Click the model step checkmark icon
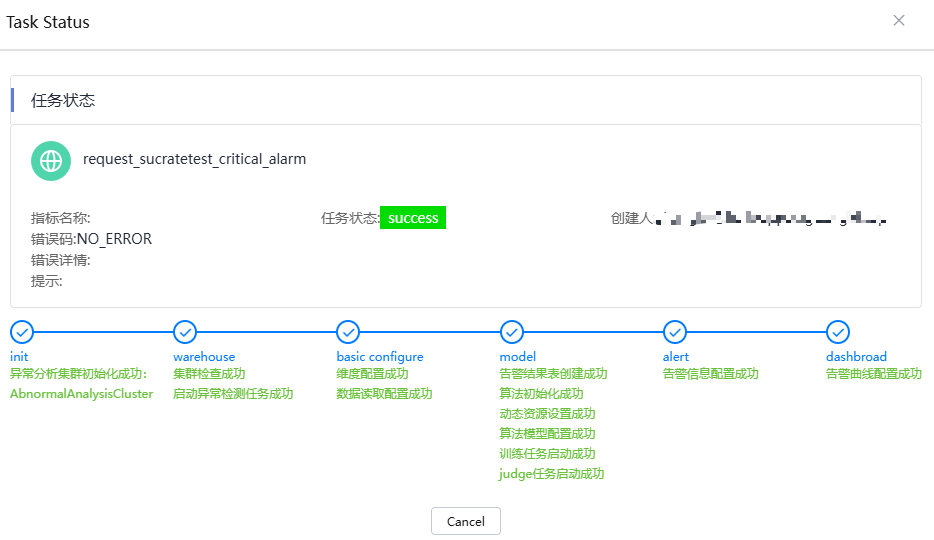 (x=511, y=332)
